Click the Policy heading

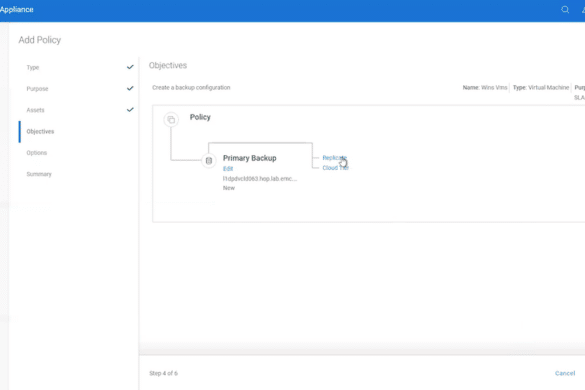pyautogui.click(x=200, y=117)
